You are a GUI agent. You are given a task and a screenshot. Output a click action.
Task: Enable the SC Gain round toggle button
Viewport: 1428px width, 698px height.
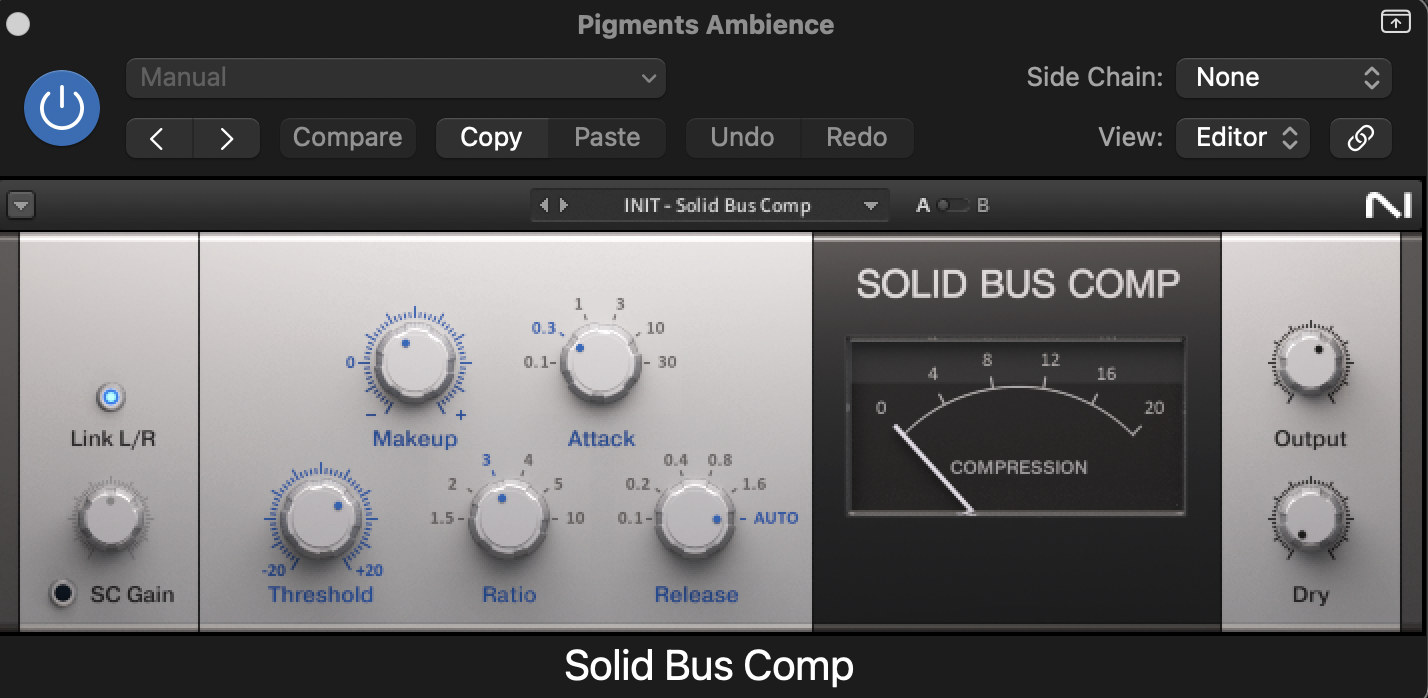click(63, 594)
